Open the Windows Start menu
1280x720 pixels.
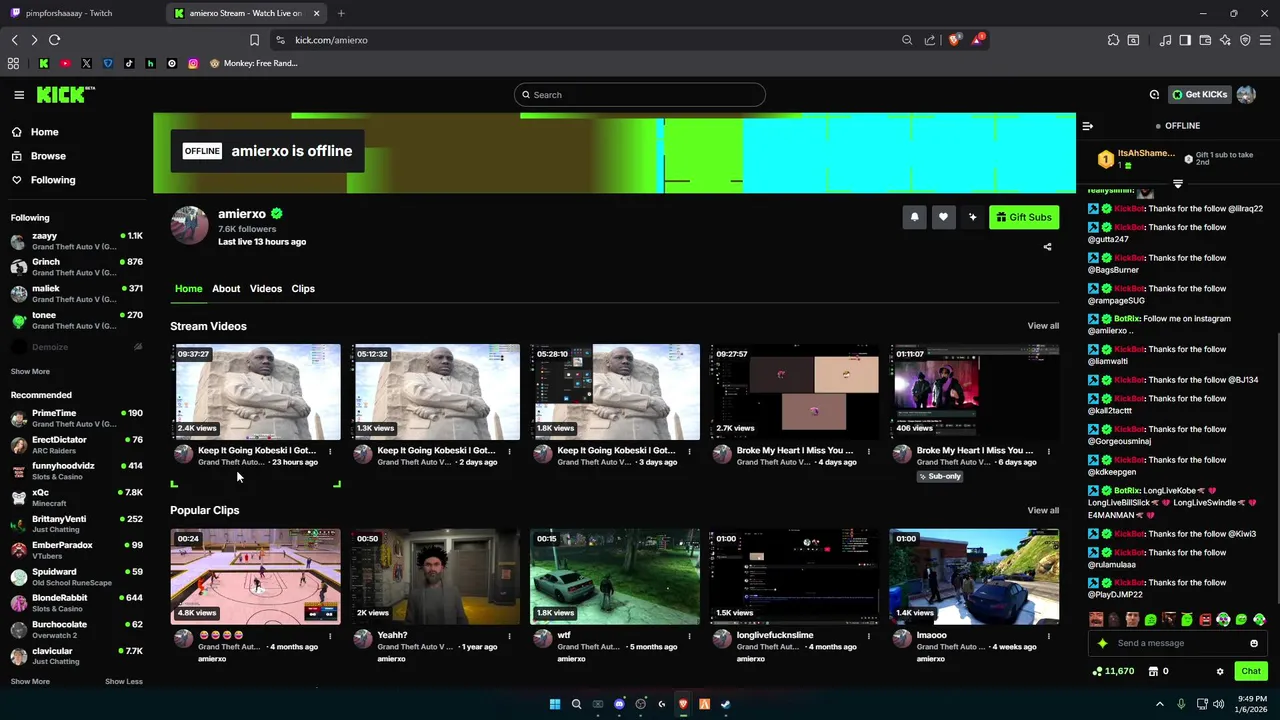point(555,704)
